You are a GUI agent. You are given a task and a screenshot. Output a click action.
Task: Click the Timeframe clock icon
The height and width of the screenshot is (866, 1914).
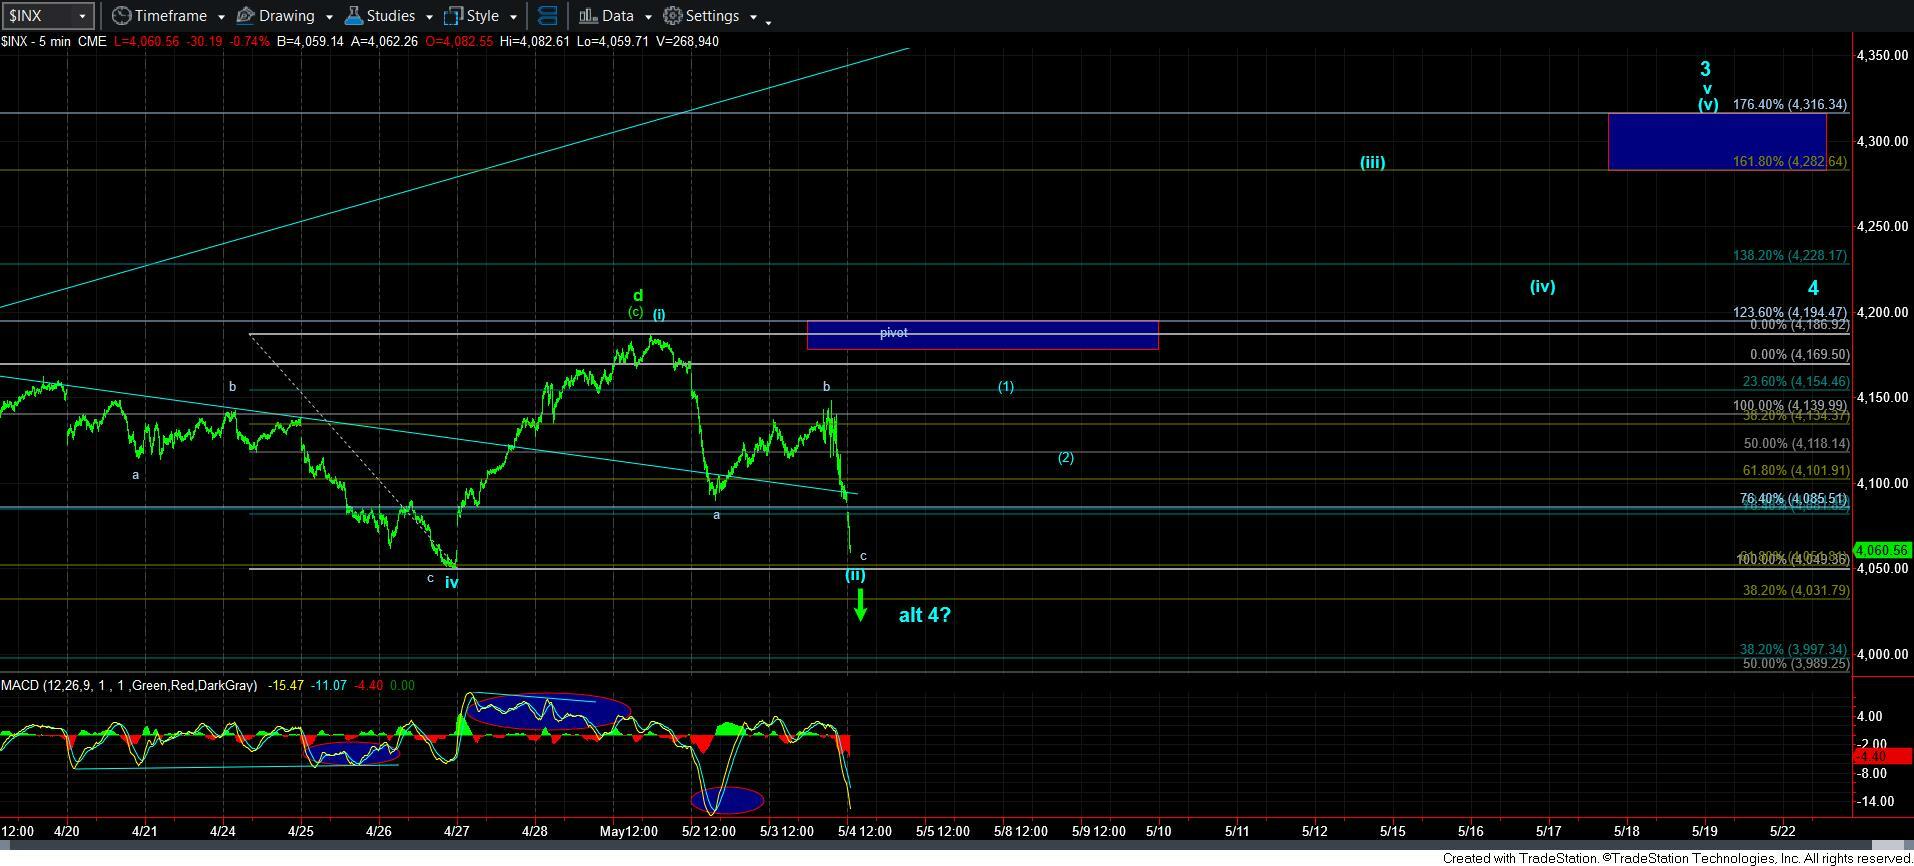pos(121,16)
